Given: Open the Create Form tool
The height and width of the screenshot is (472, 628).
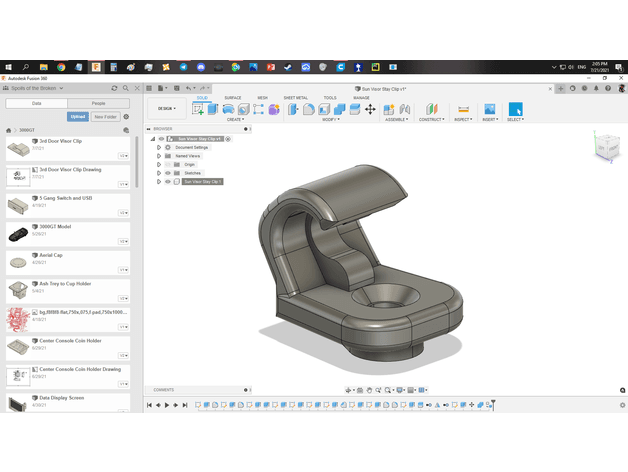Looking at the screenshot, I should tap(274, 109).
